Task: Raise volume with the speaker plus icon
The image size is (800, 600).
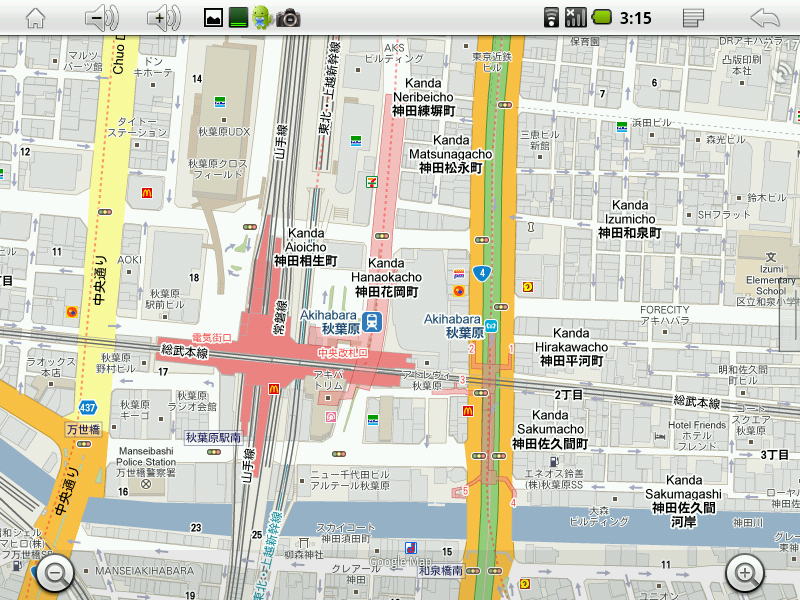Action: click(x=164, y=18)
